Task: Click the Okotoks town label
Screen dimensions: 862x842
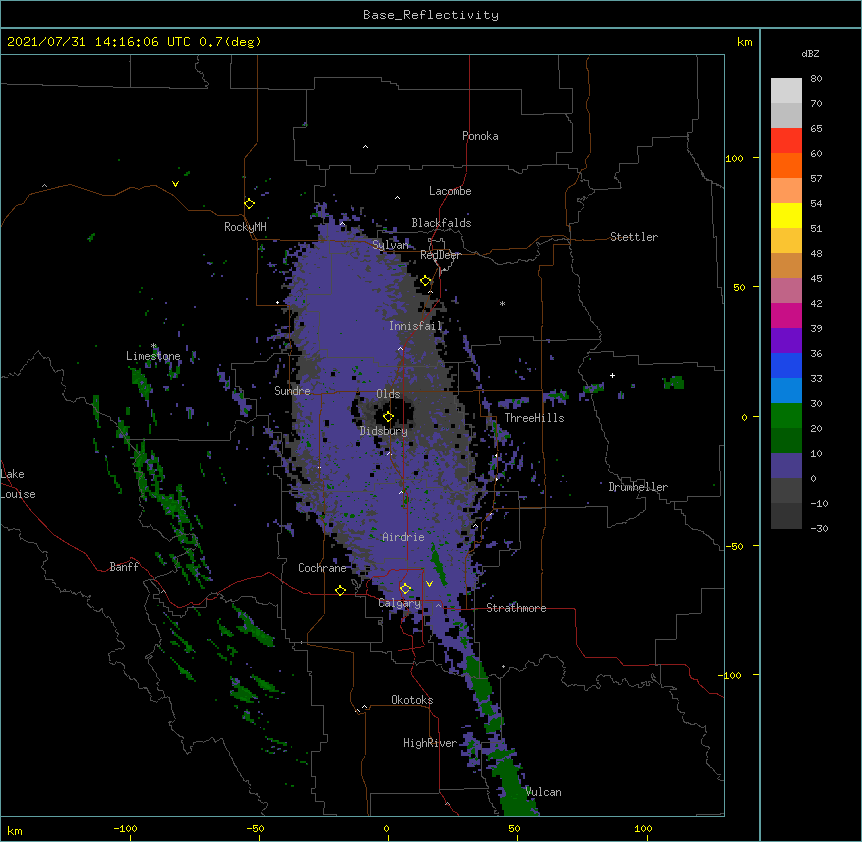Action: pos(412,700)
